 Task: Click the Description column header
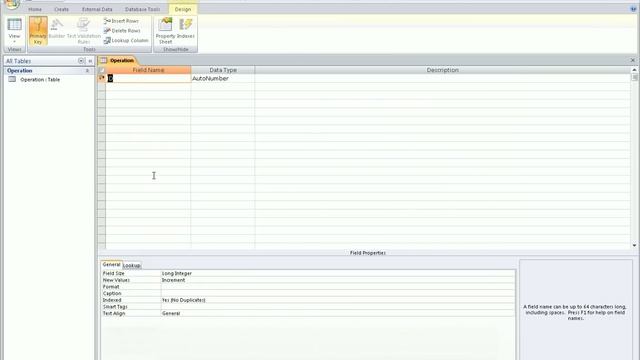[x=442, y=70]
